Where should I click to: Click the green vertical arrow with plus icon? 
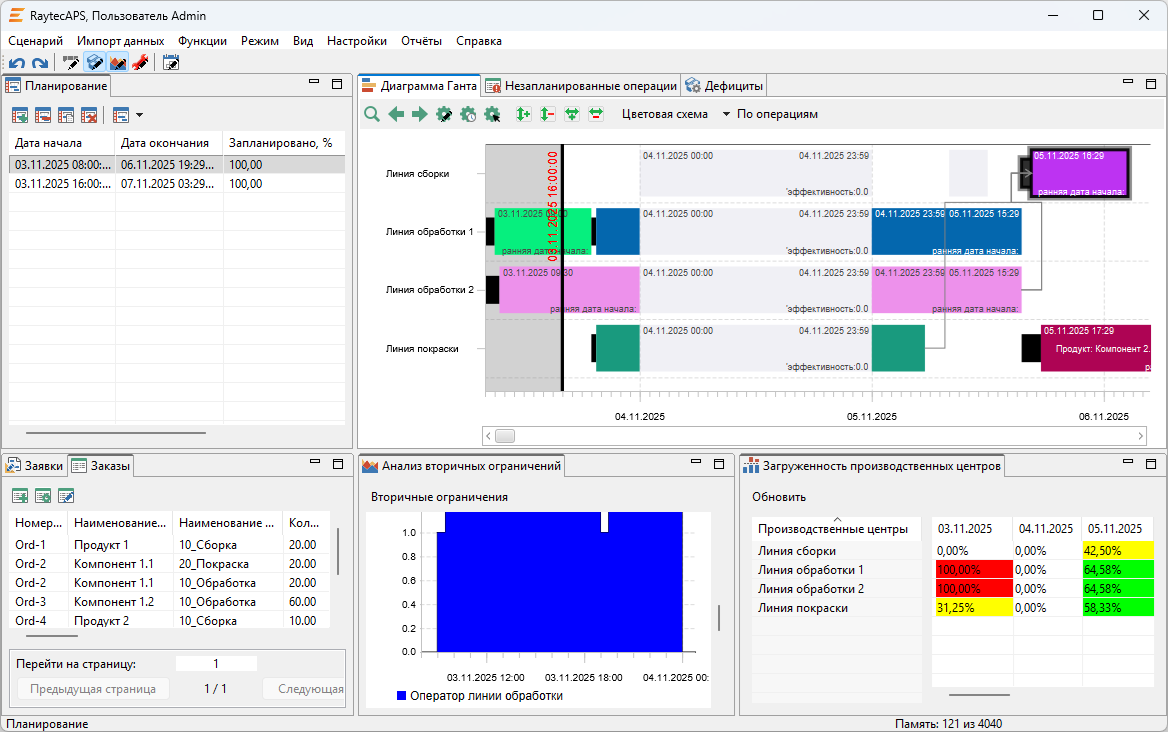pos(523,114)
